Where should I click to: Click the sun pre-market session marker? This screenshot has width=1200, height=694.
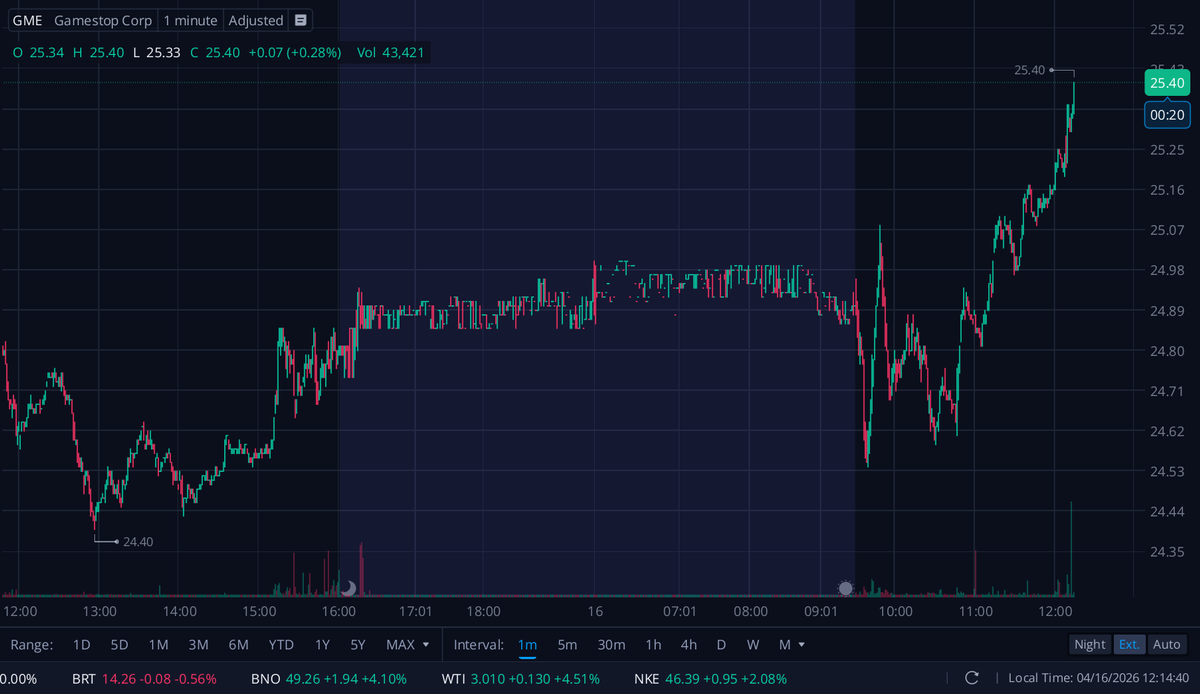pos(845,588)
